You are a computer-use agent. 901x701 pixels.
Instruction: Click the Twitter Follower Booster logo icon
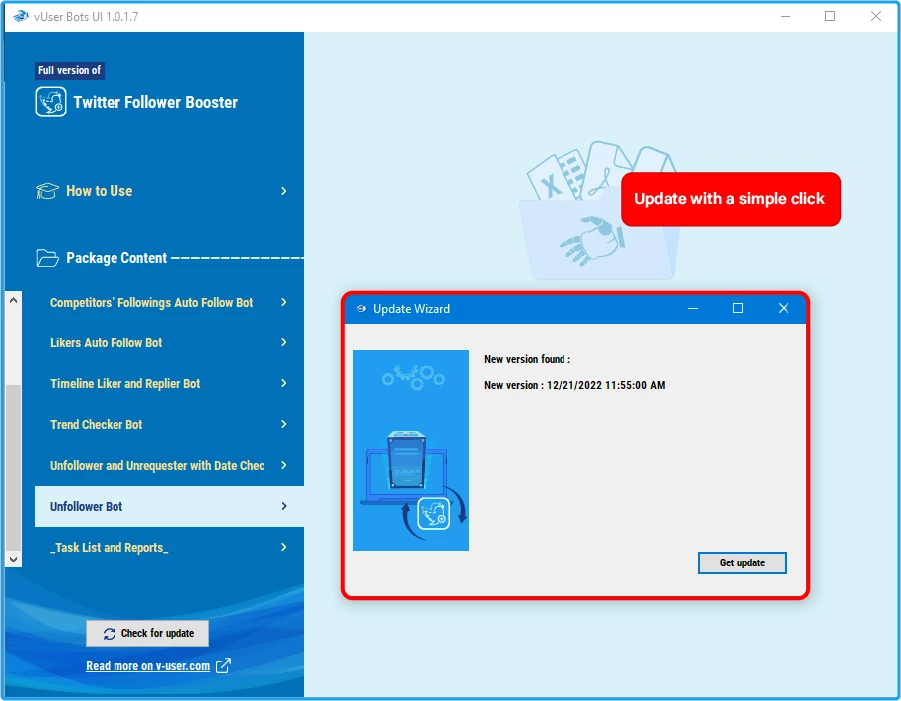pos(51,102)
